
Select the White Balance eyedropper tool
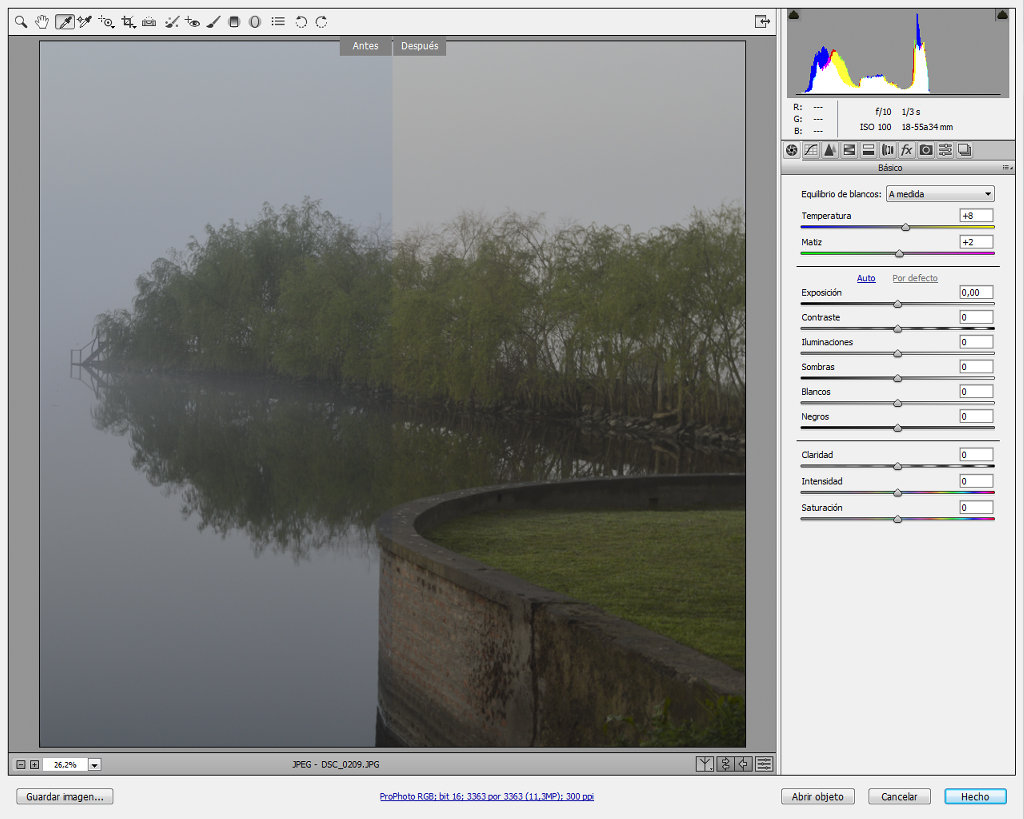[64, 22]
